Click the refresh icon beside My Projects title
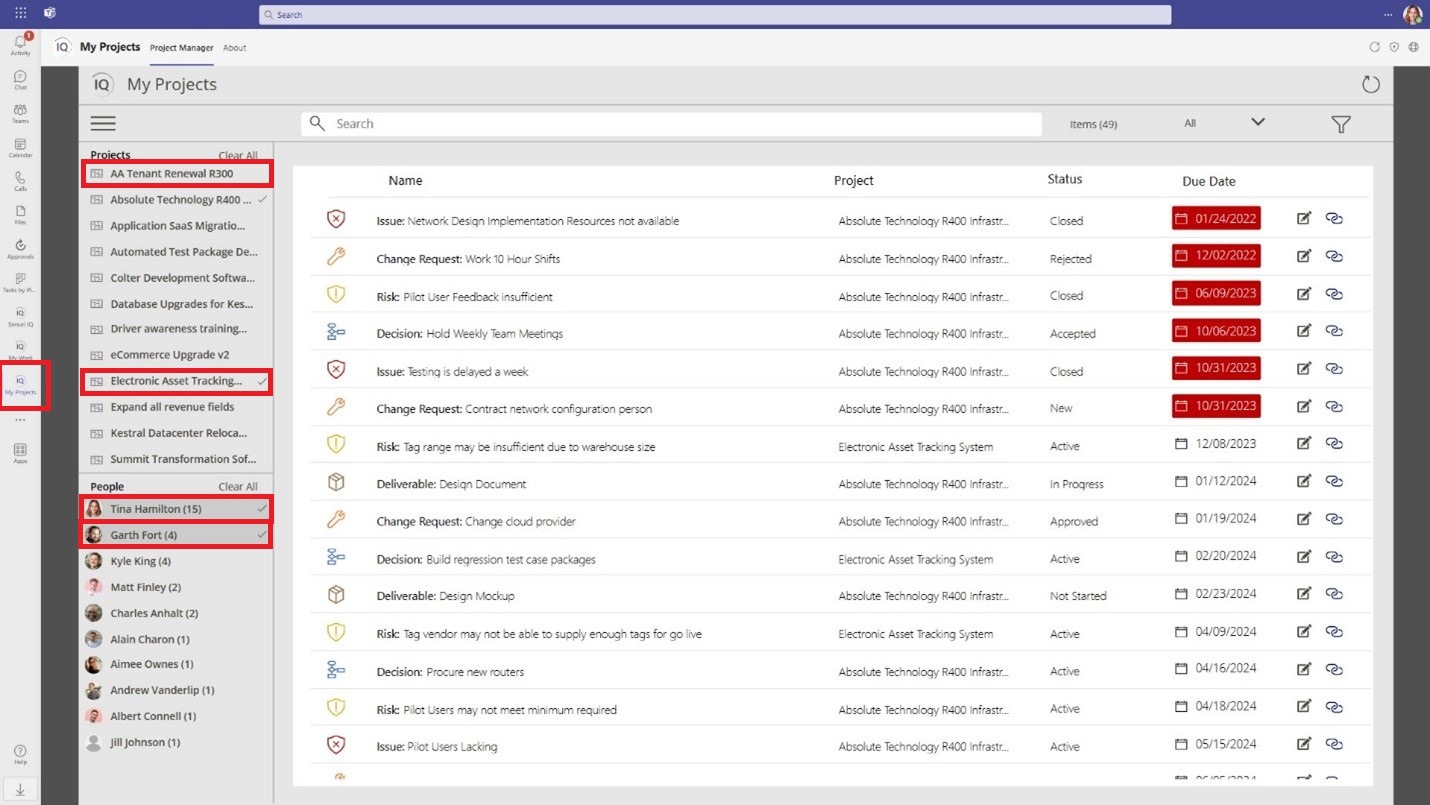The image size is (1430, 805). (x=1370, y=85)
